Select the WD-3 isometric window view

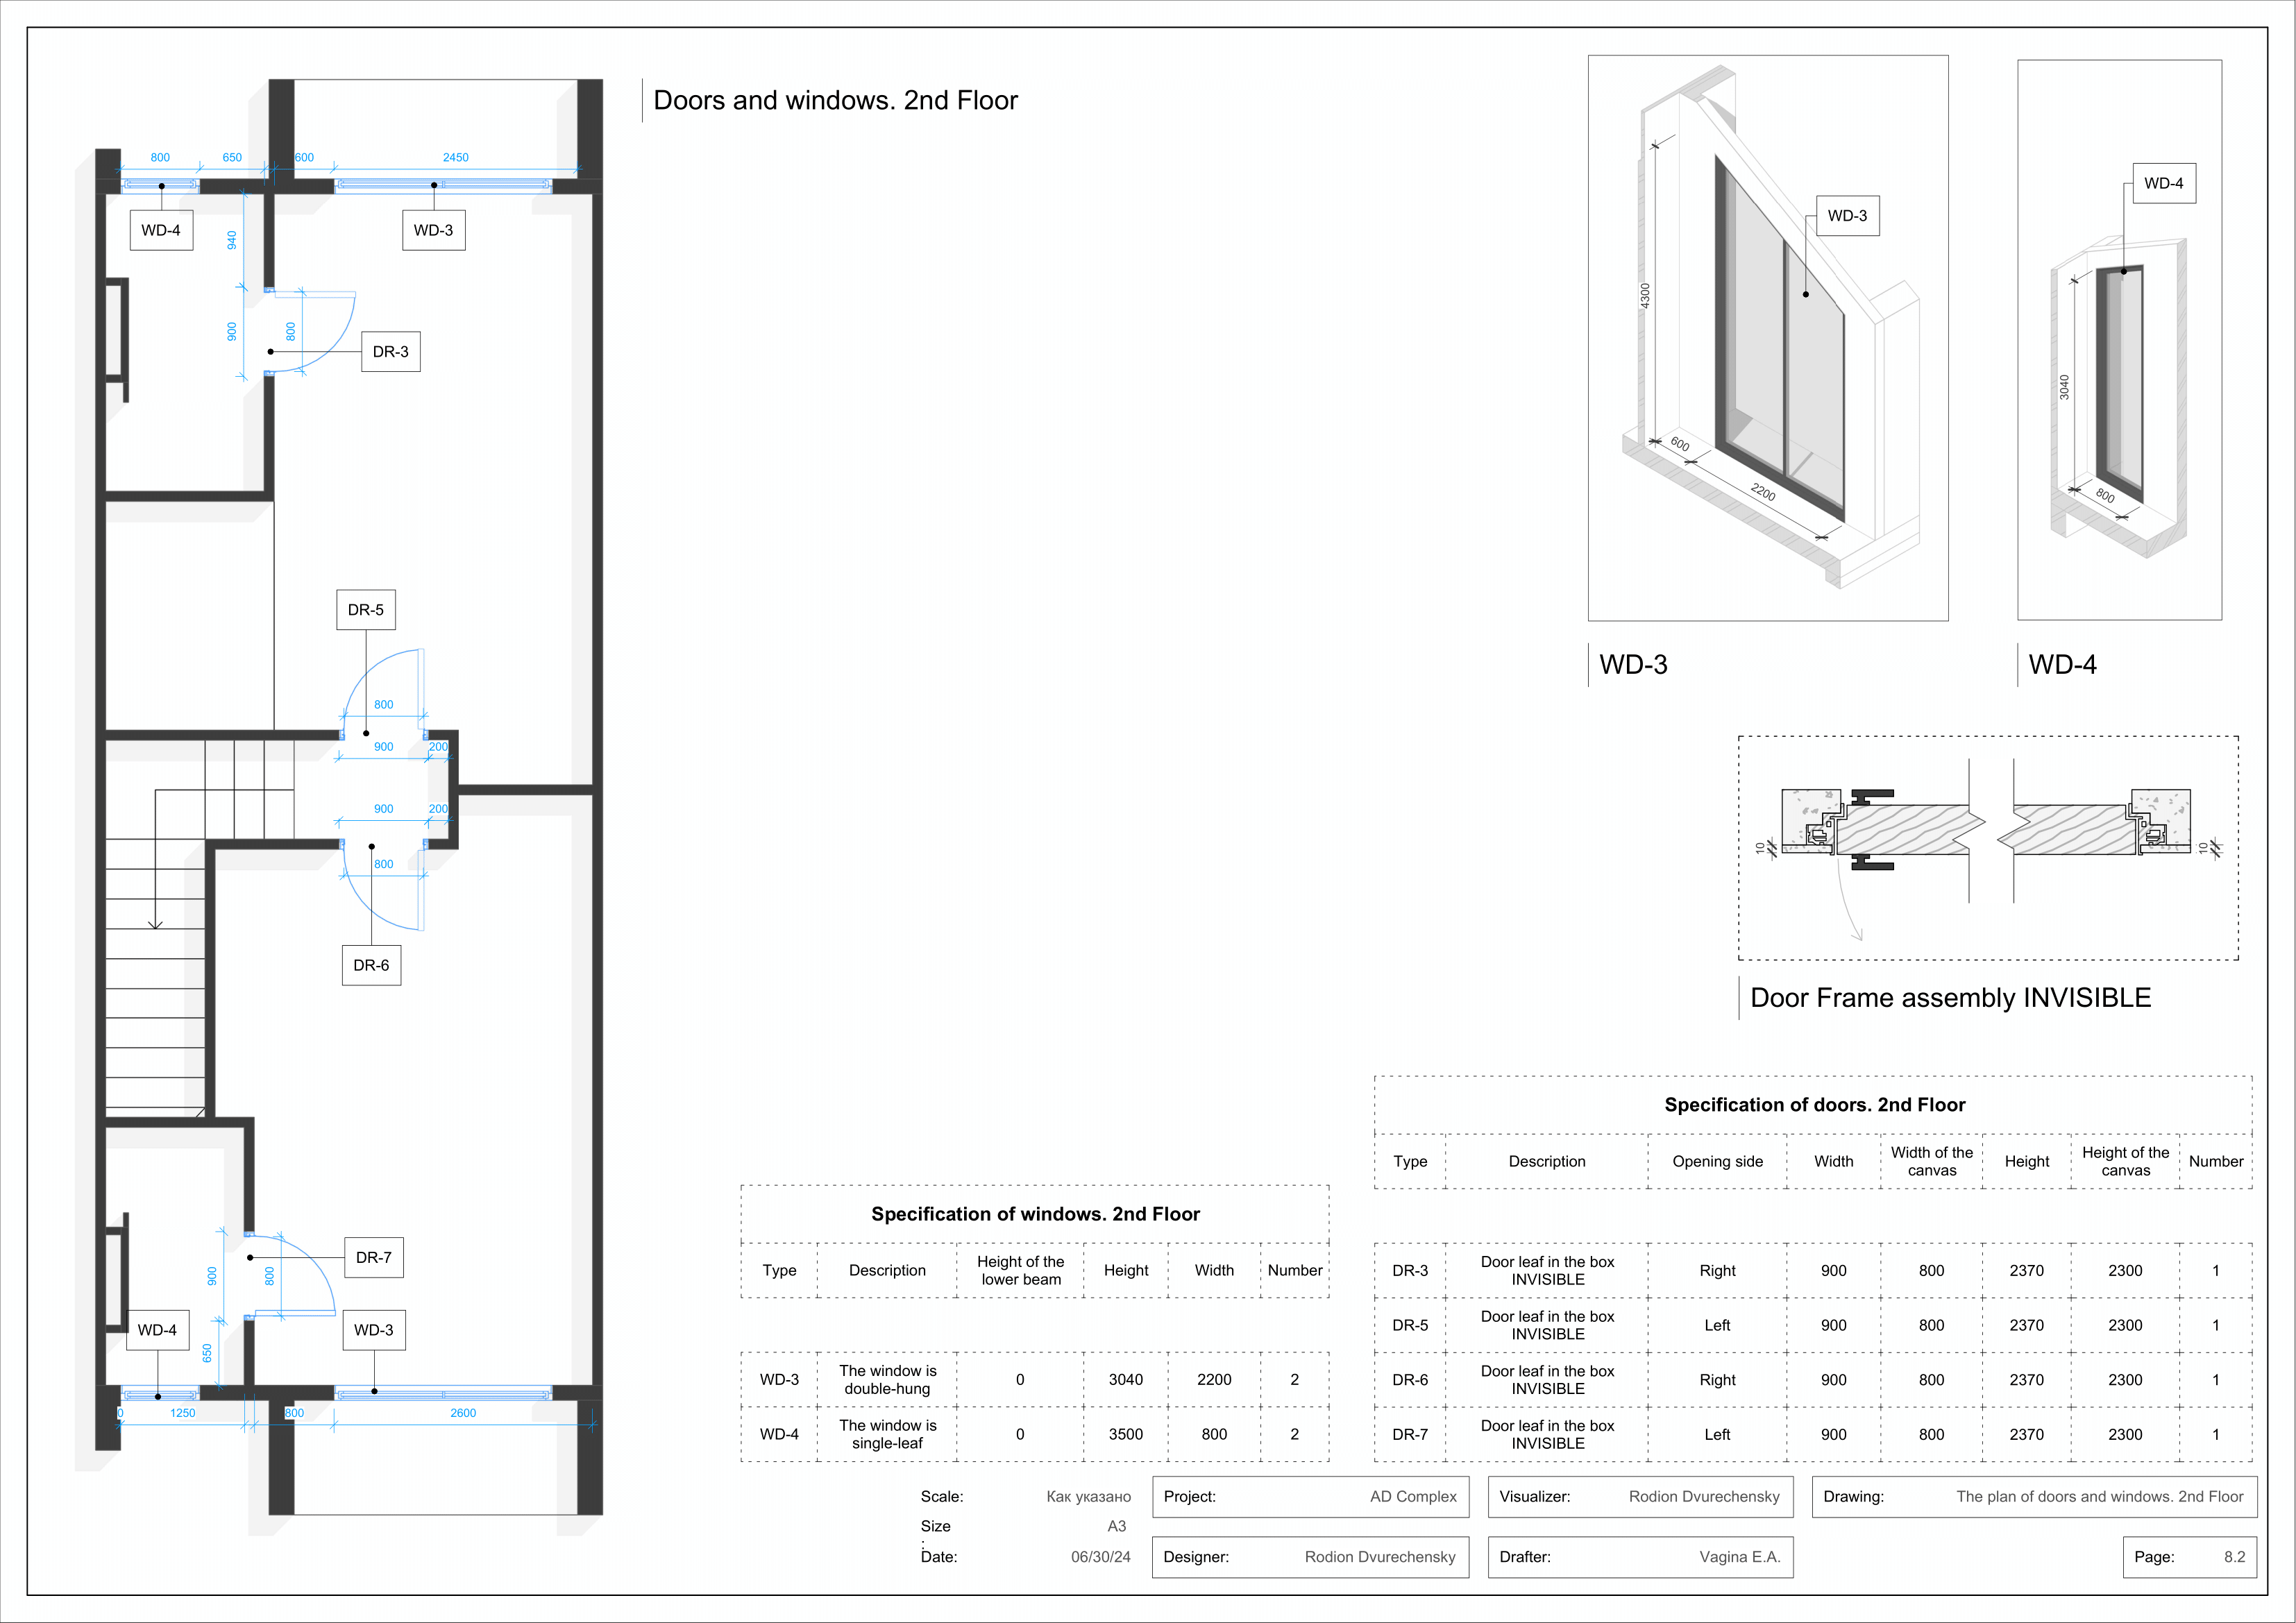point(1767,338)
